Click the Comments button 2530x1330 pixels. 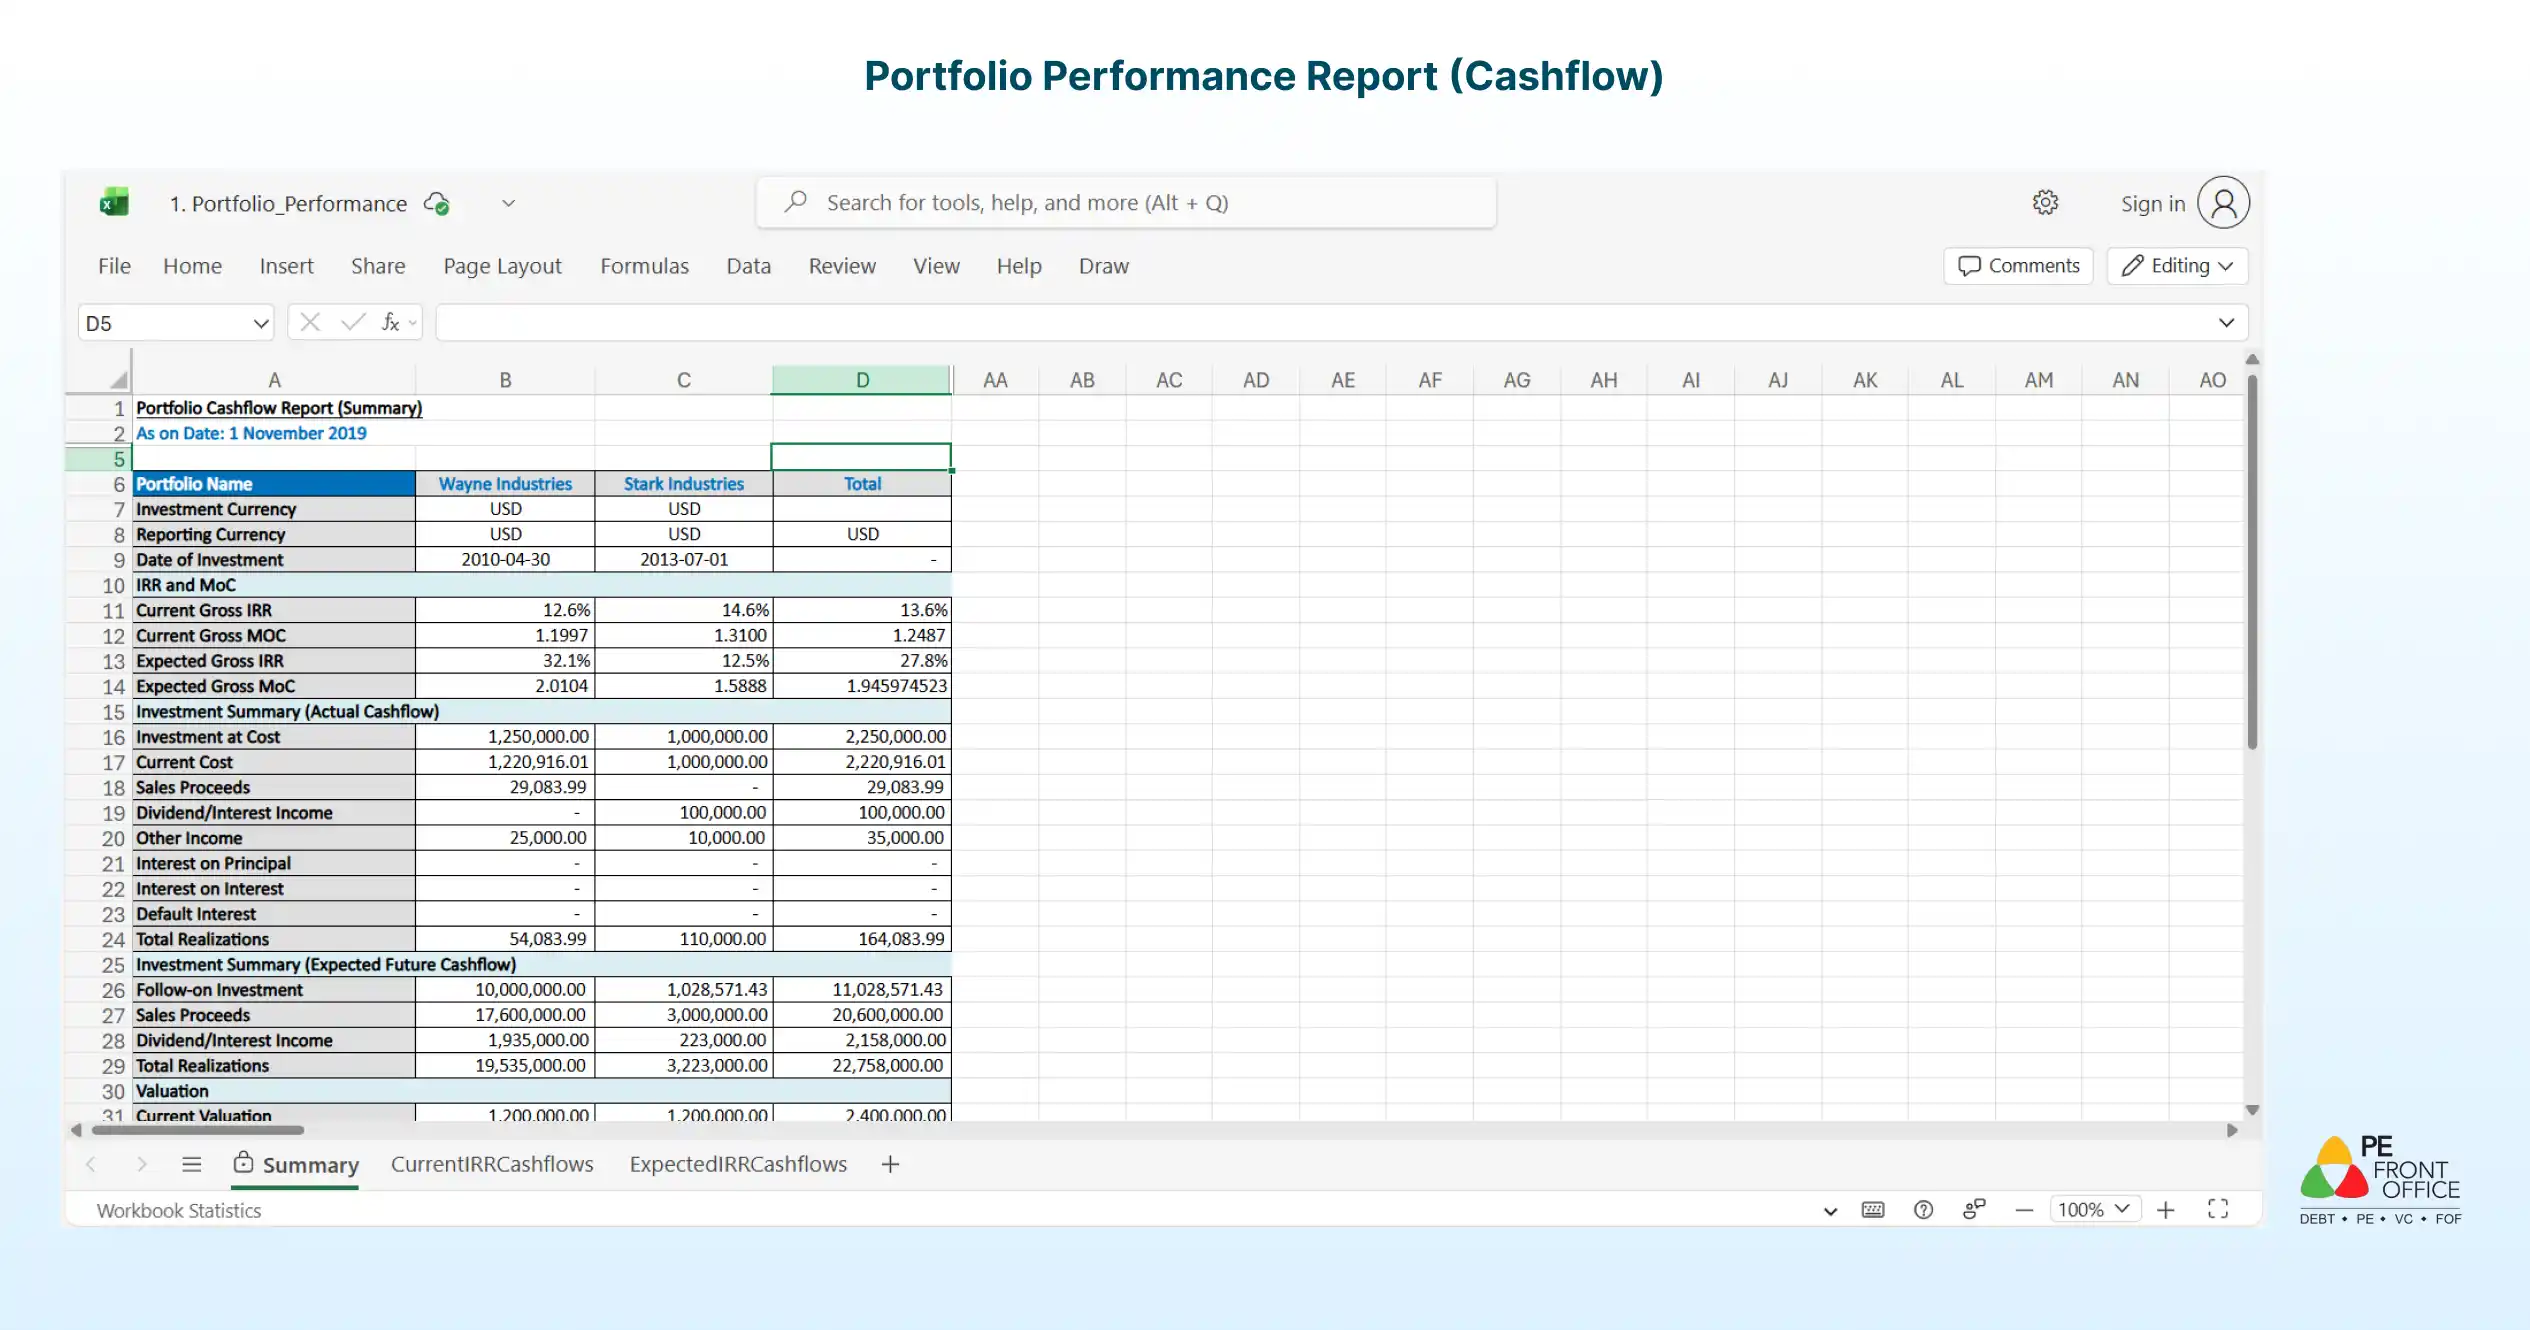[x=2018, y=266]
